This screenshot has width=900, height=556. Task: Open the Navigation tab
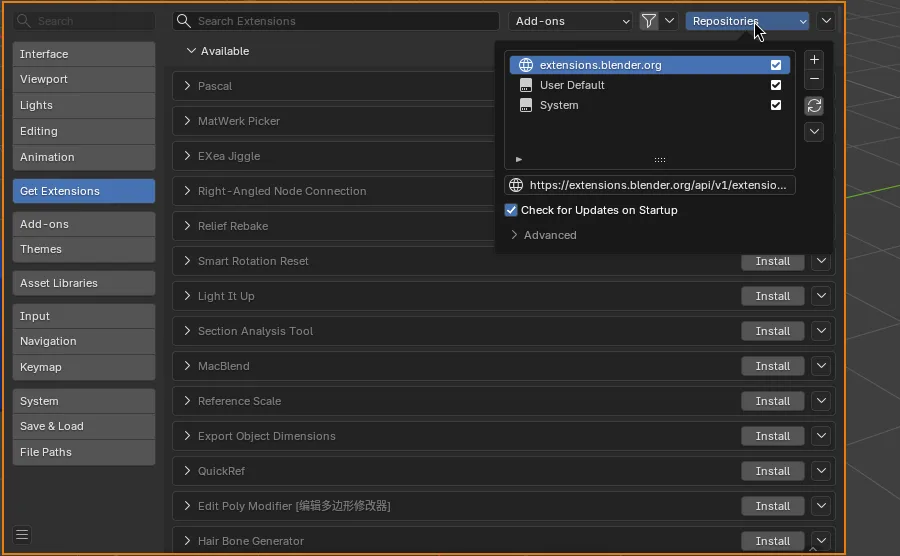click(84, 341)
